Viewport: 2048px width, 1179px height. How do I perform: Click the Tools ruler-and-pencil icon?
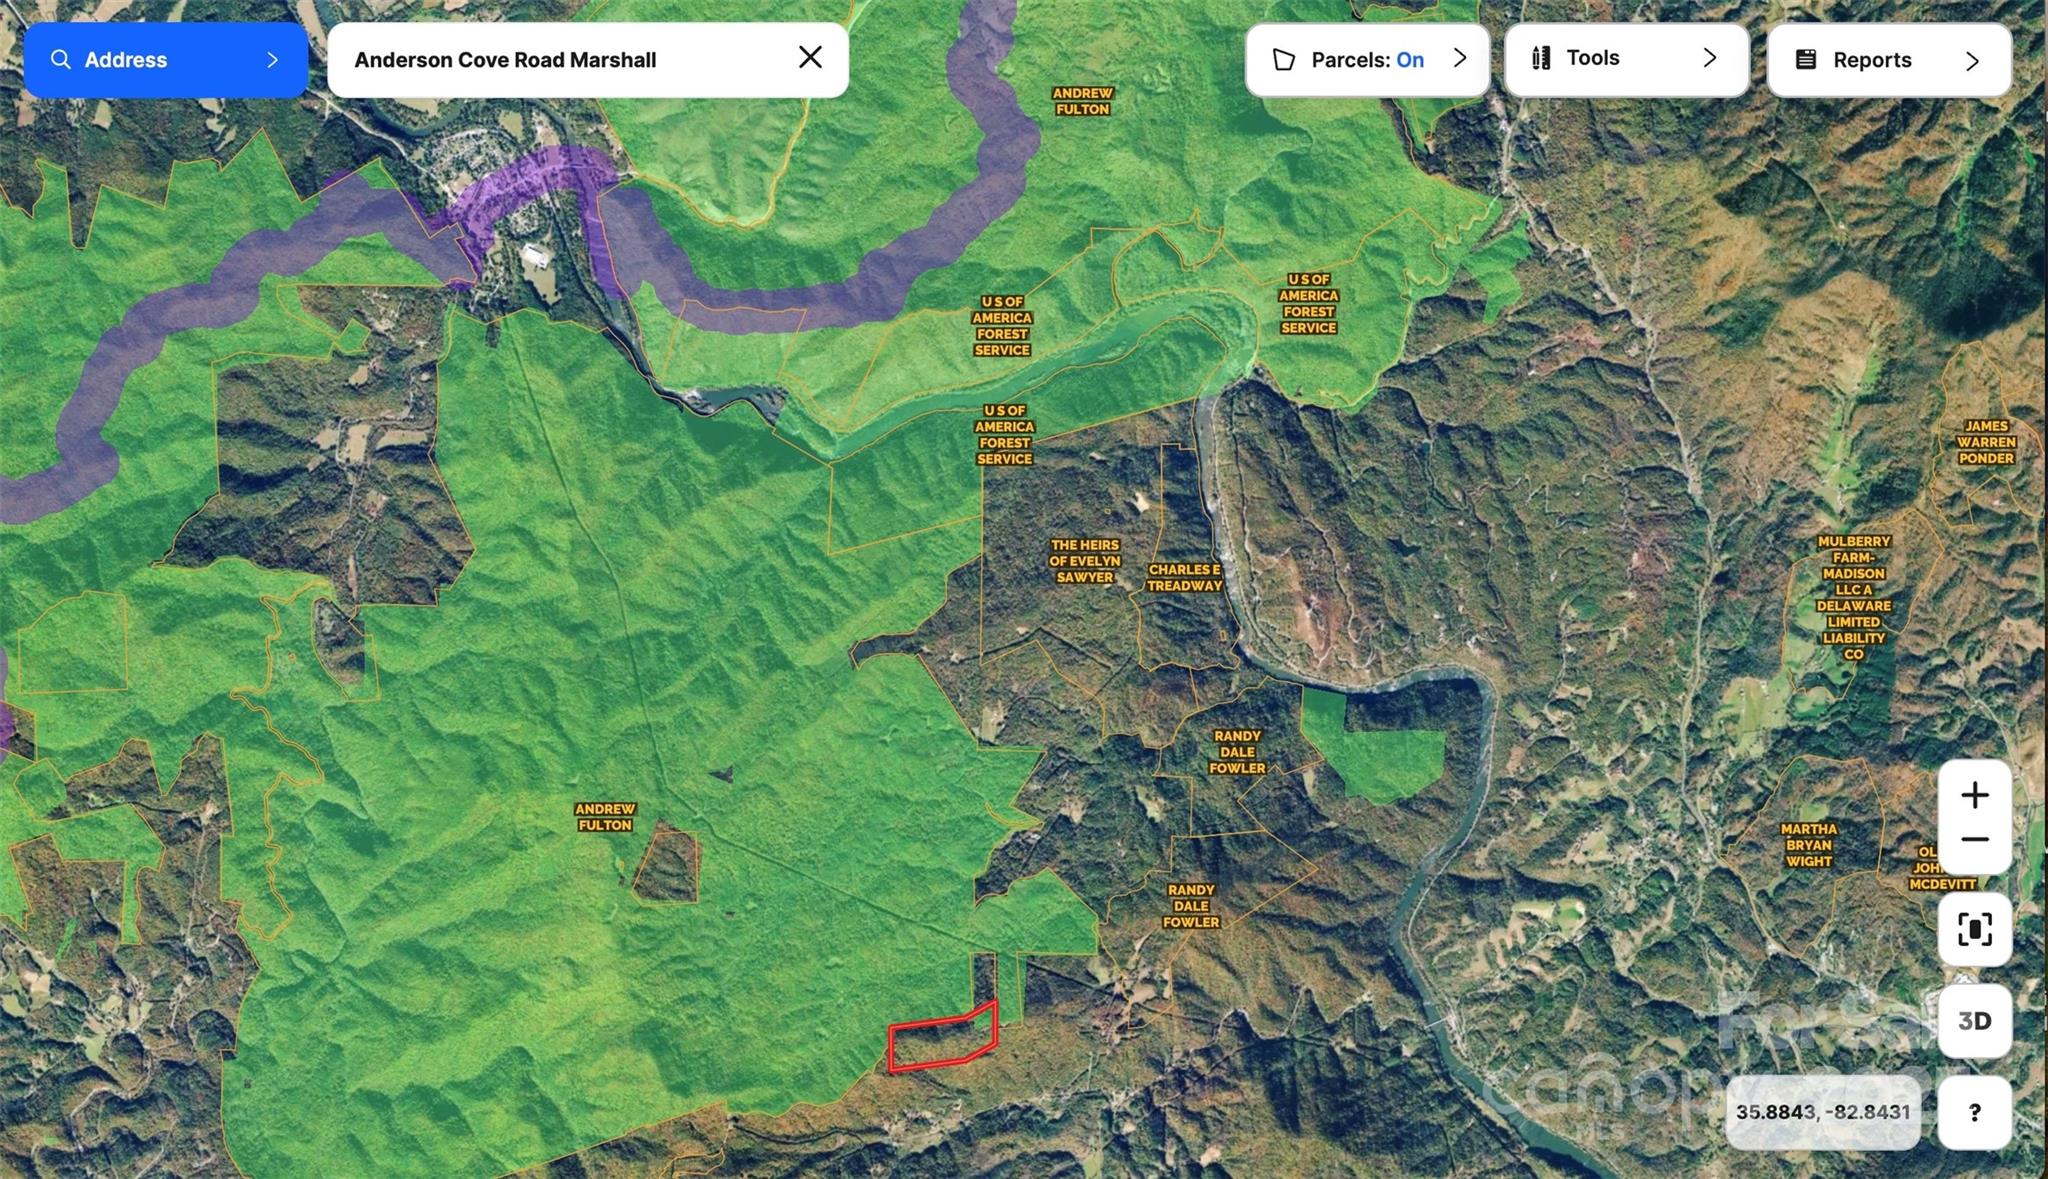1541,58
